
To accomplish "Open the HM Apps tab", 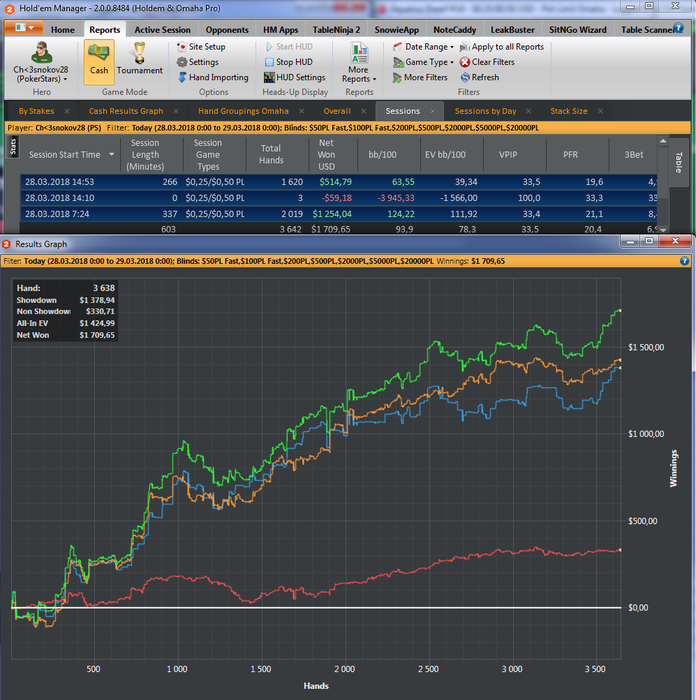I will (280, 30).
